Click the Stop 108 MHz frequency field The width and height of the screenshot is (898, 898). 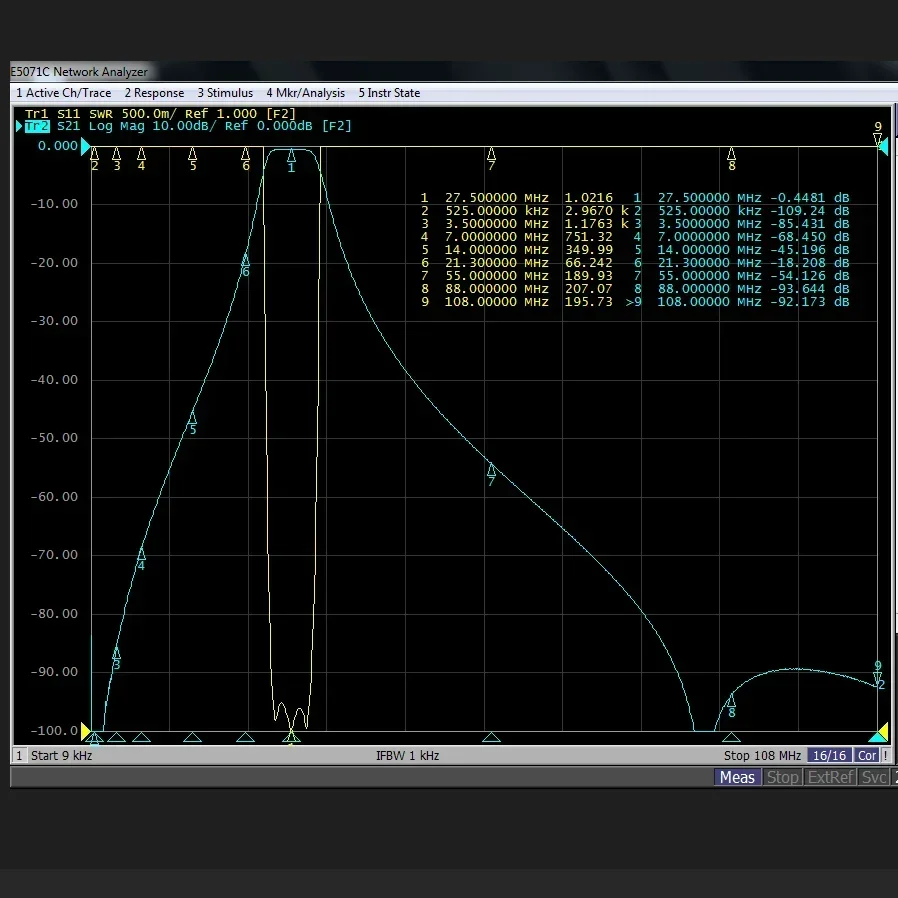762,755
